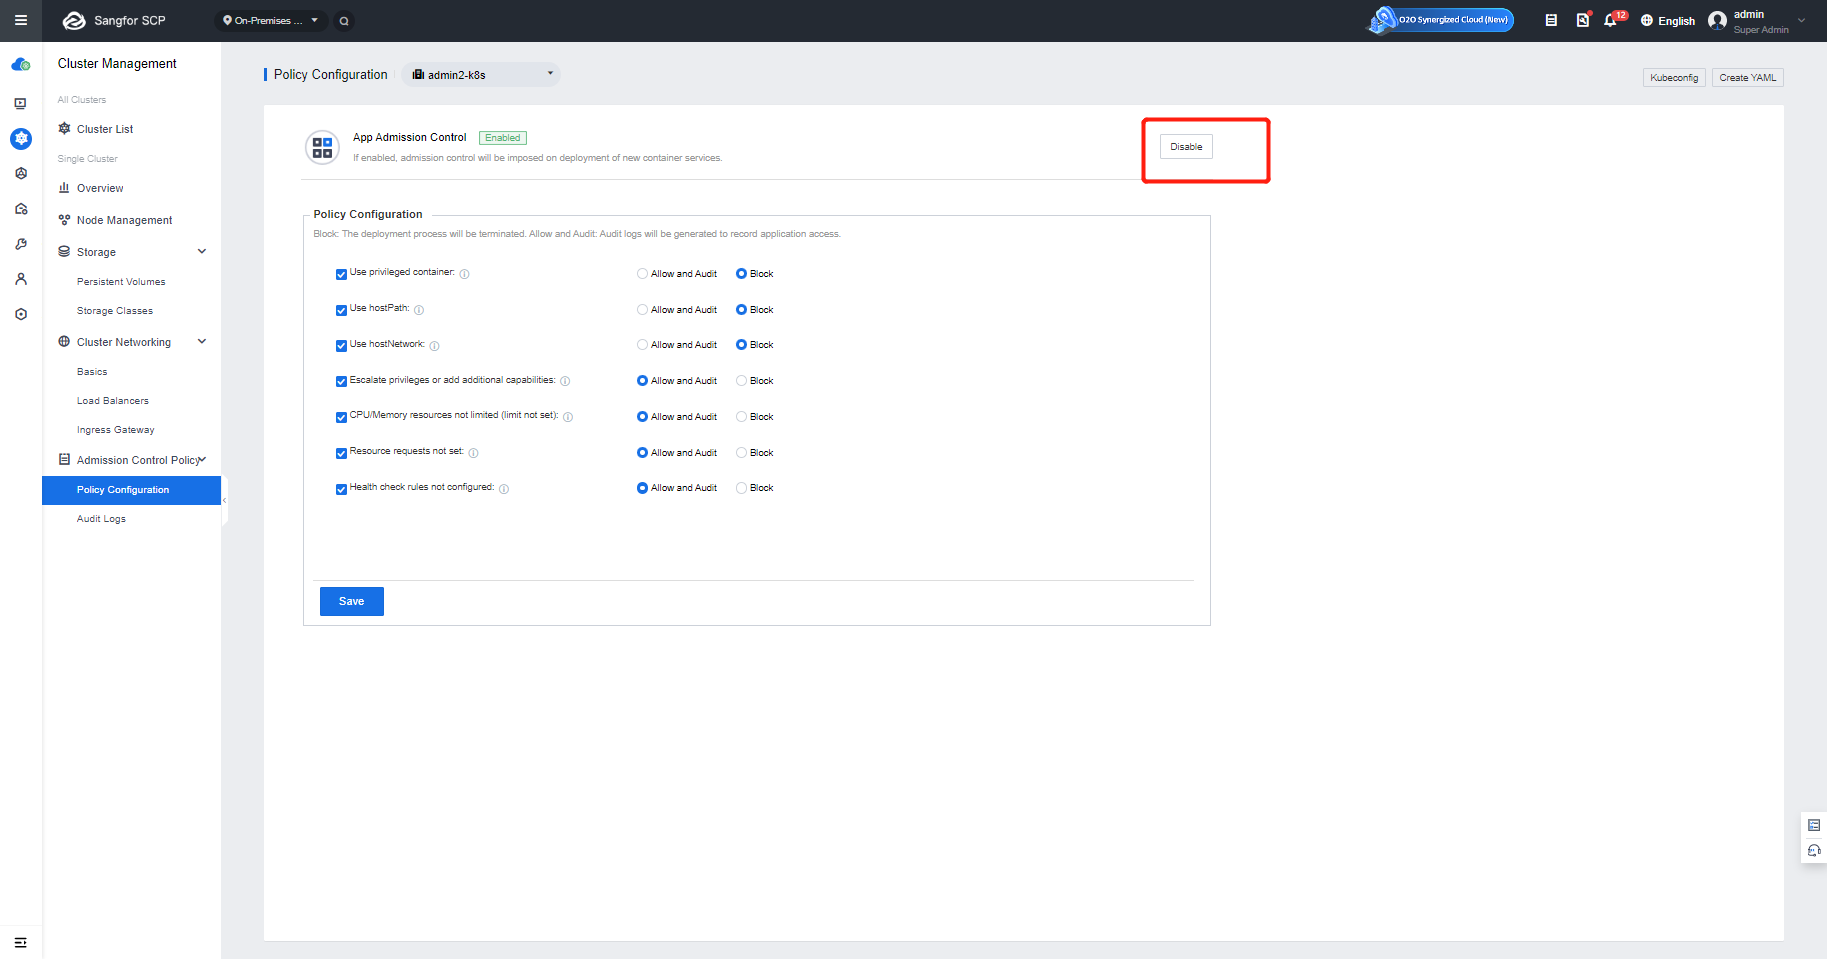Viewport: 1827px width, 959px height.
Task: Collapse the Storage menu chevron
Action: tap(202, 252)
